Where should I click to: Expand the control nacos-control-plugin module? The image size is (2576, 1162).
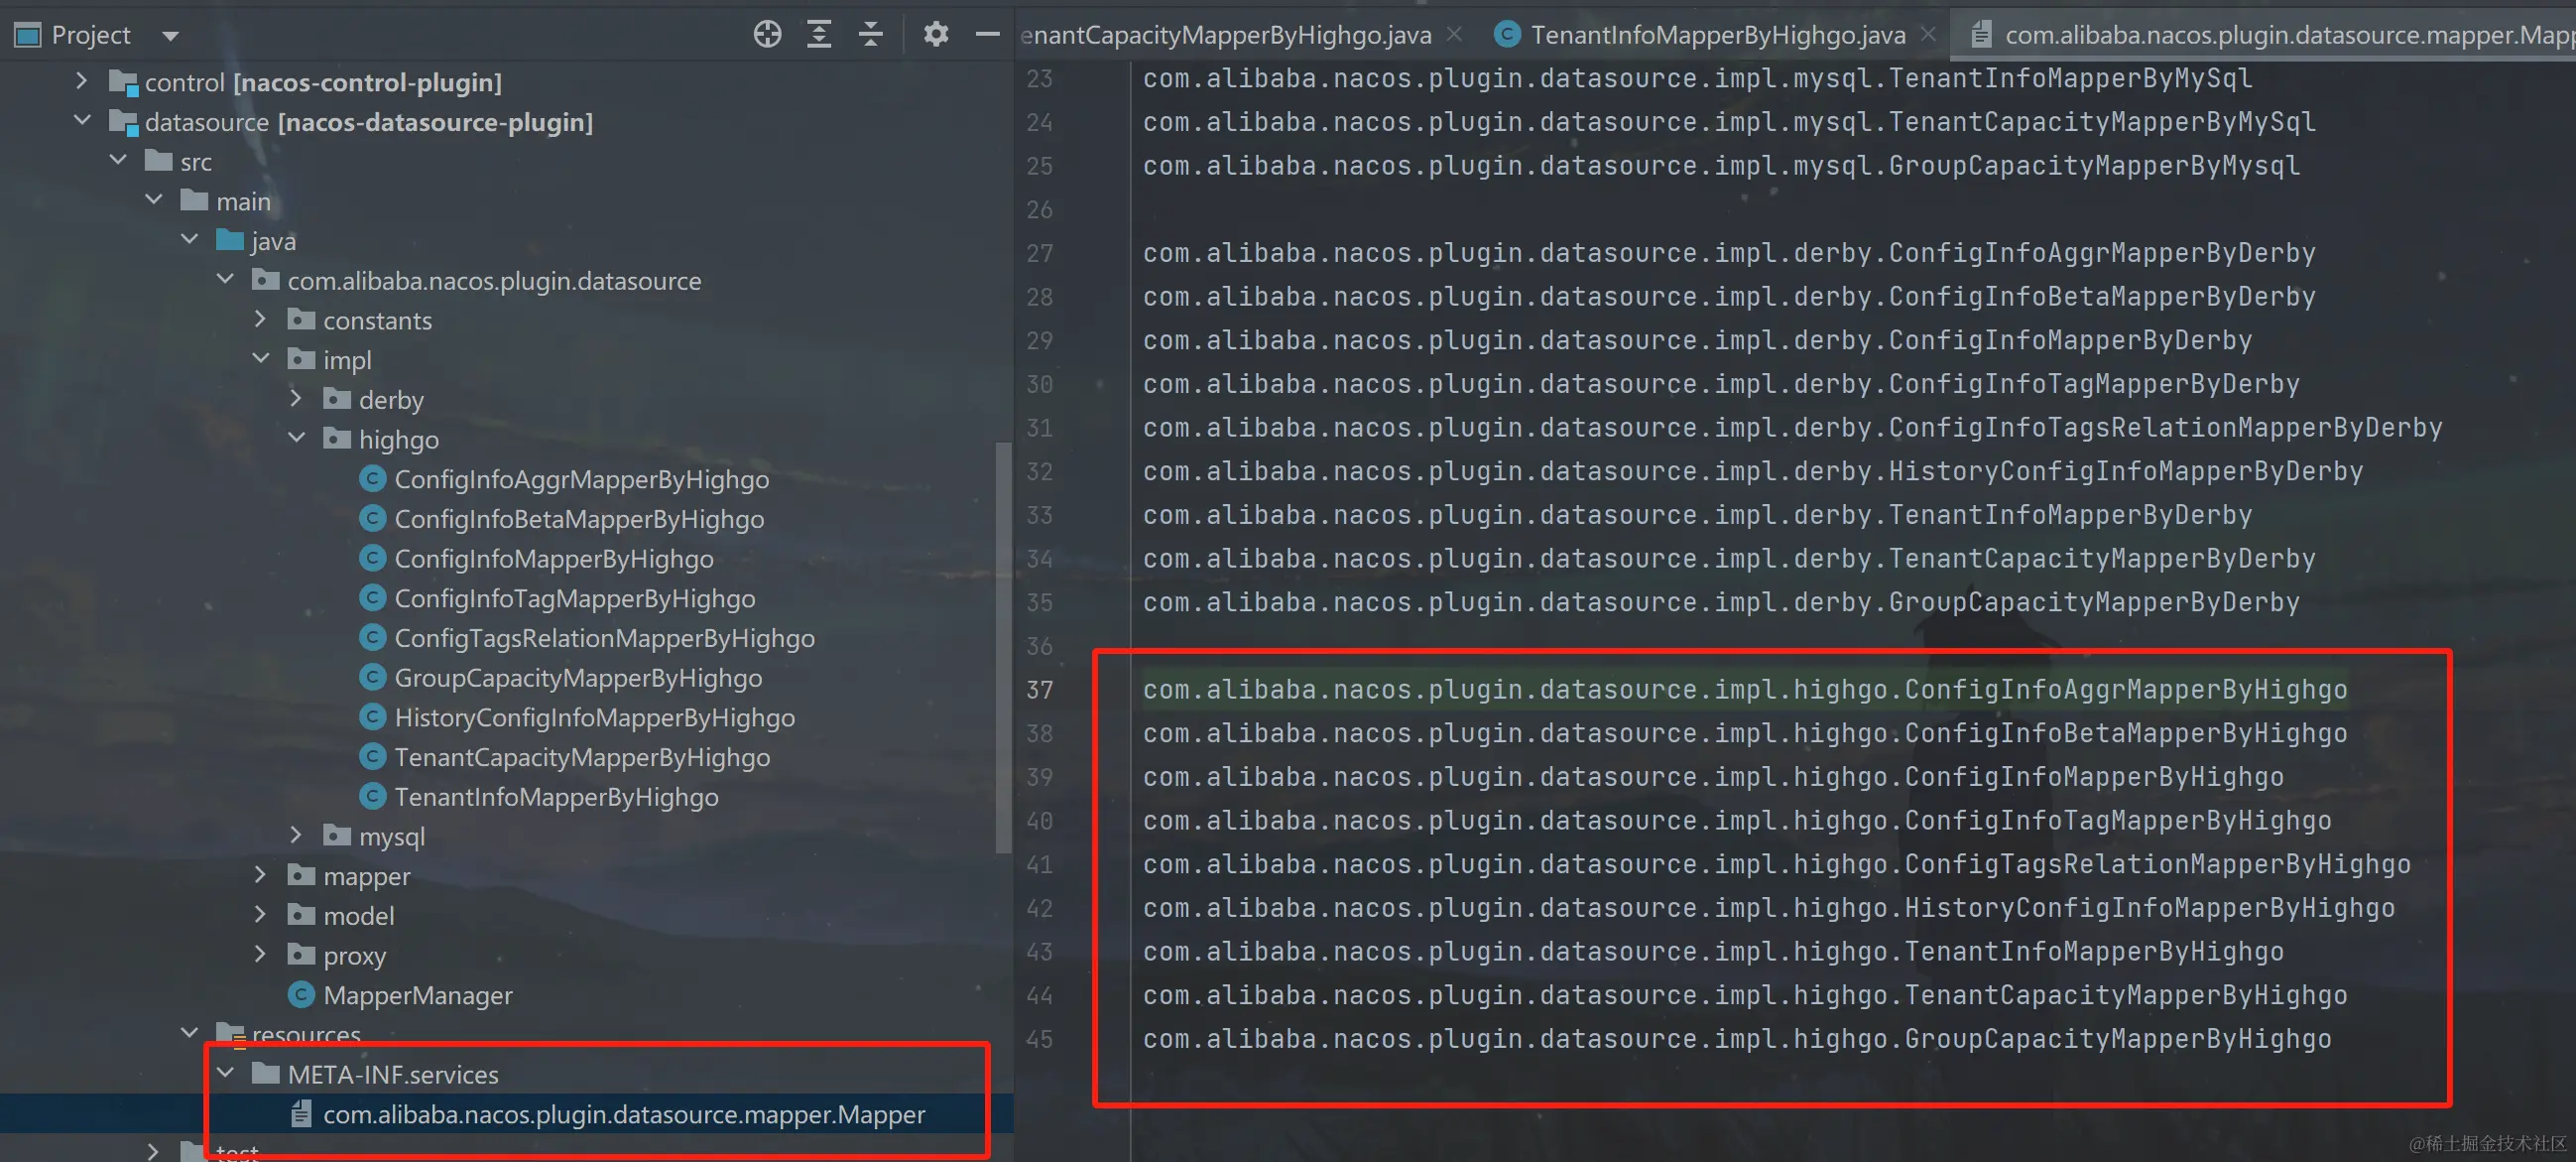[x=82, y=80]
